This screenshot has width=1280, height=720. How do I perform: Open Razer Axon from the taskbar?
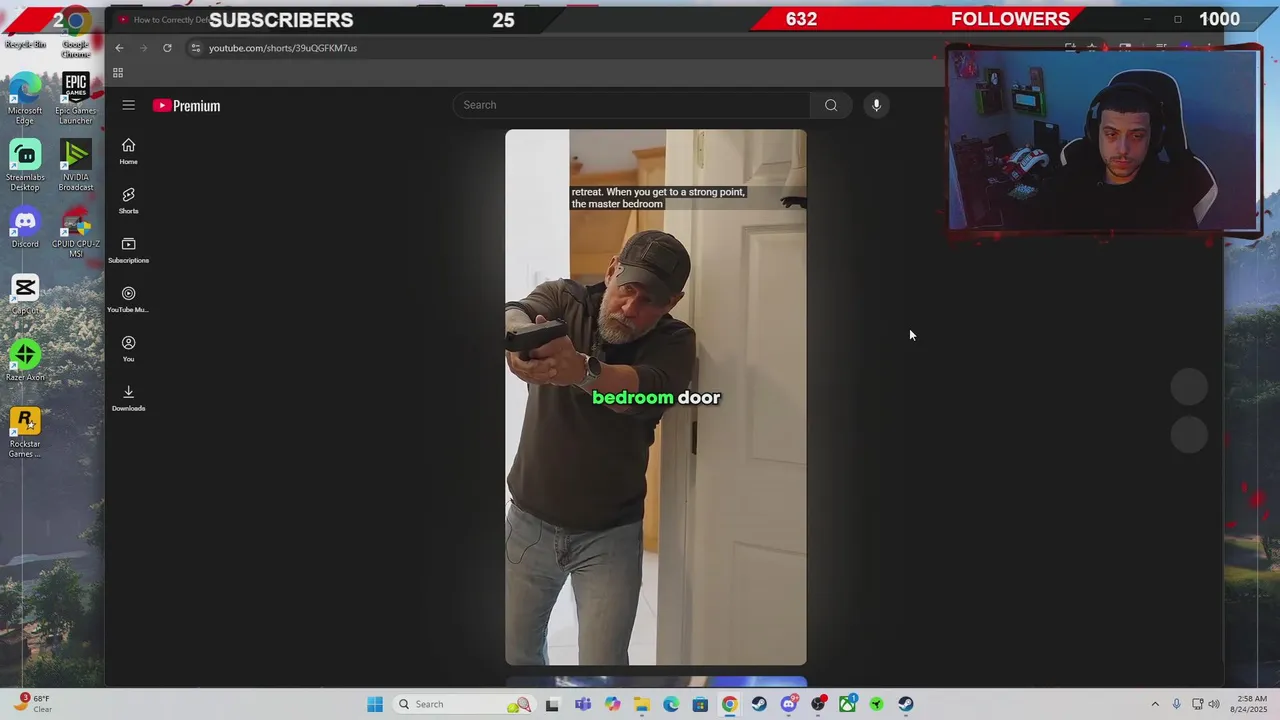877,704
